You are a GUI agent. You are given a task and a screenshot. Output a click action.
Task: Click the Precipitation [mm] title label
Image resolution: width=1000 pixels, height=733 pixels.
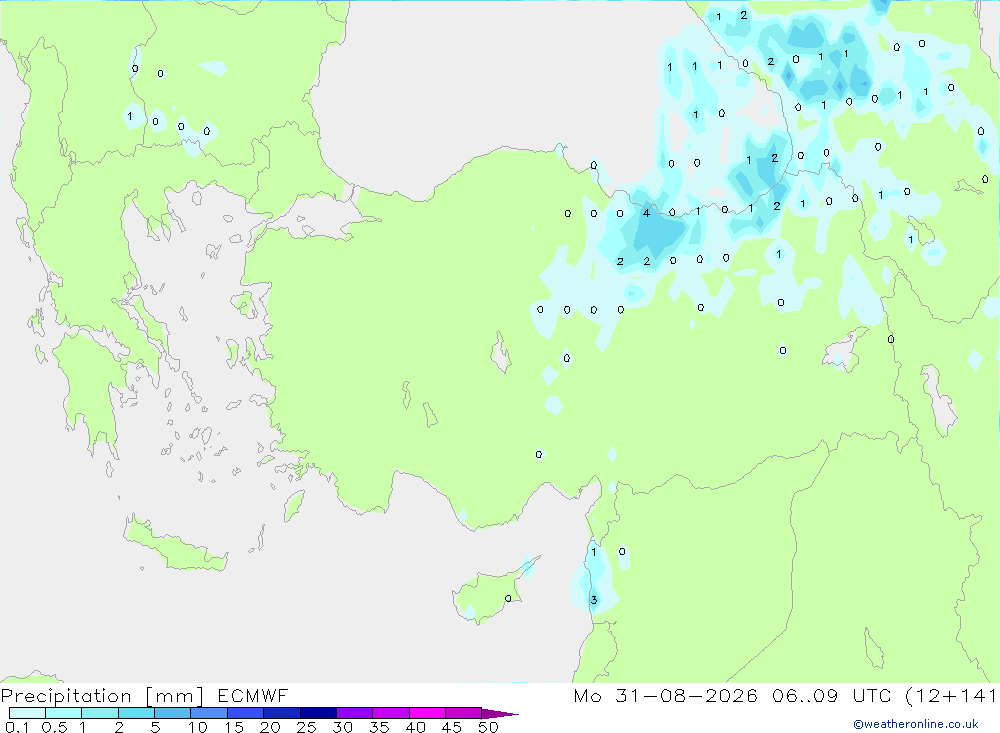[102, 695]
